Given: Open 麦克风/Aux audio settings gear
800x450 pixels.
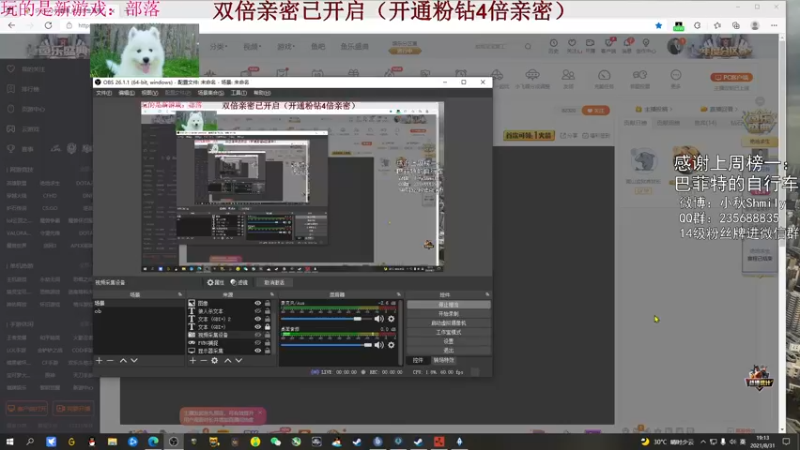Looking at the screenshot, I should pyautogui.click(x=391, y=319).
